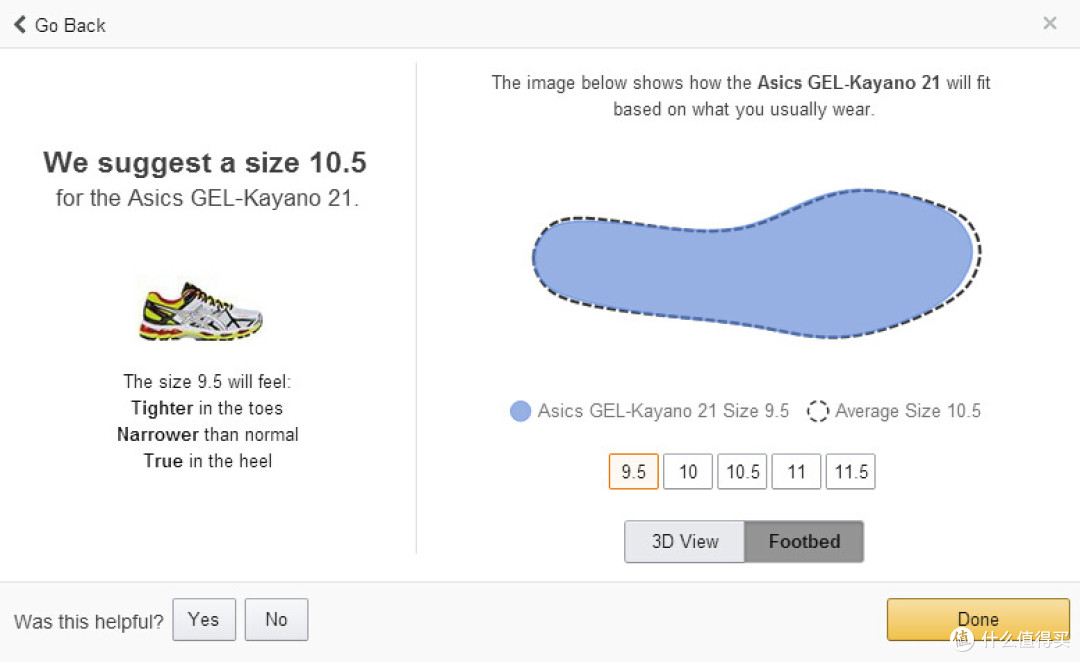Select size 10.5 option

[742, 472]
